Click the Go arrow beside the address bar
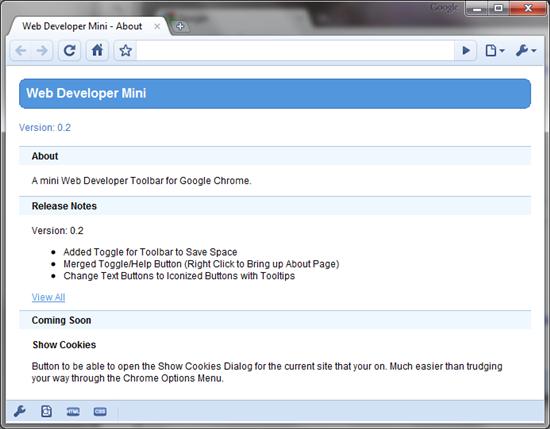Image resolution: width=550 pixels, height=429 pixels. 466,51
